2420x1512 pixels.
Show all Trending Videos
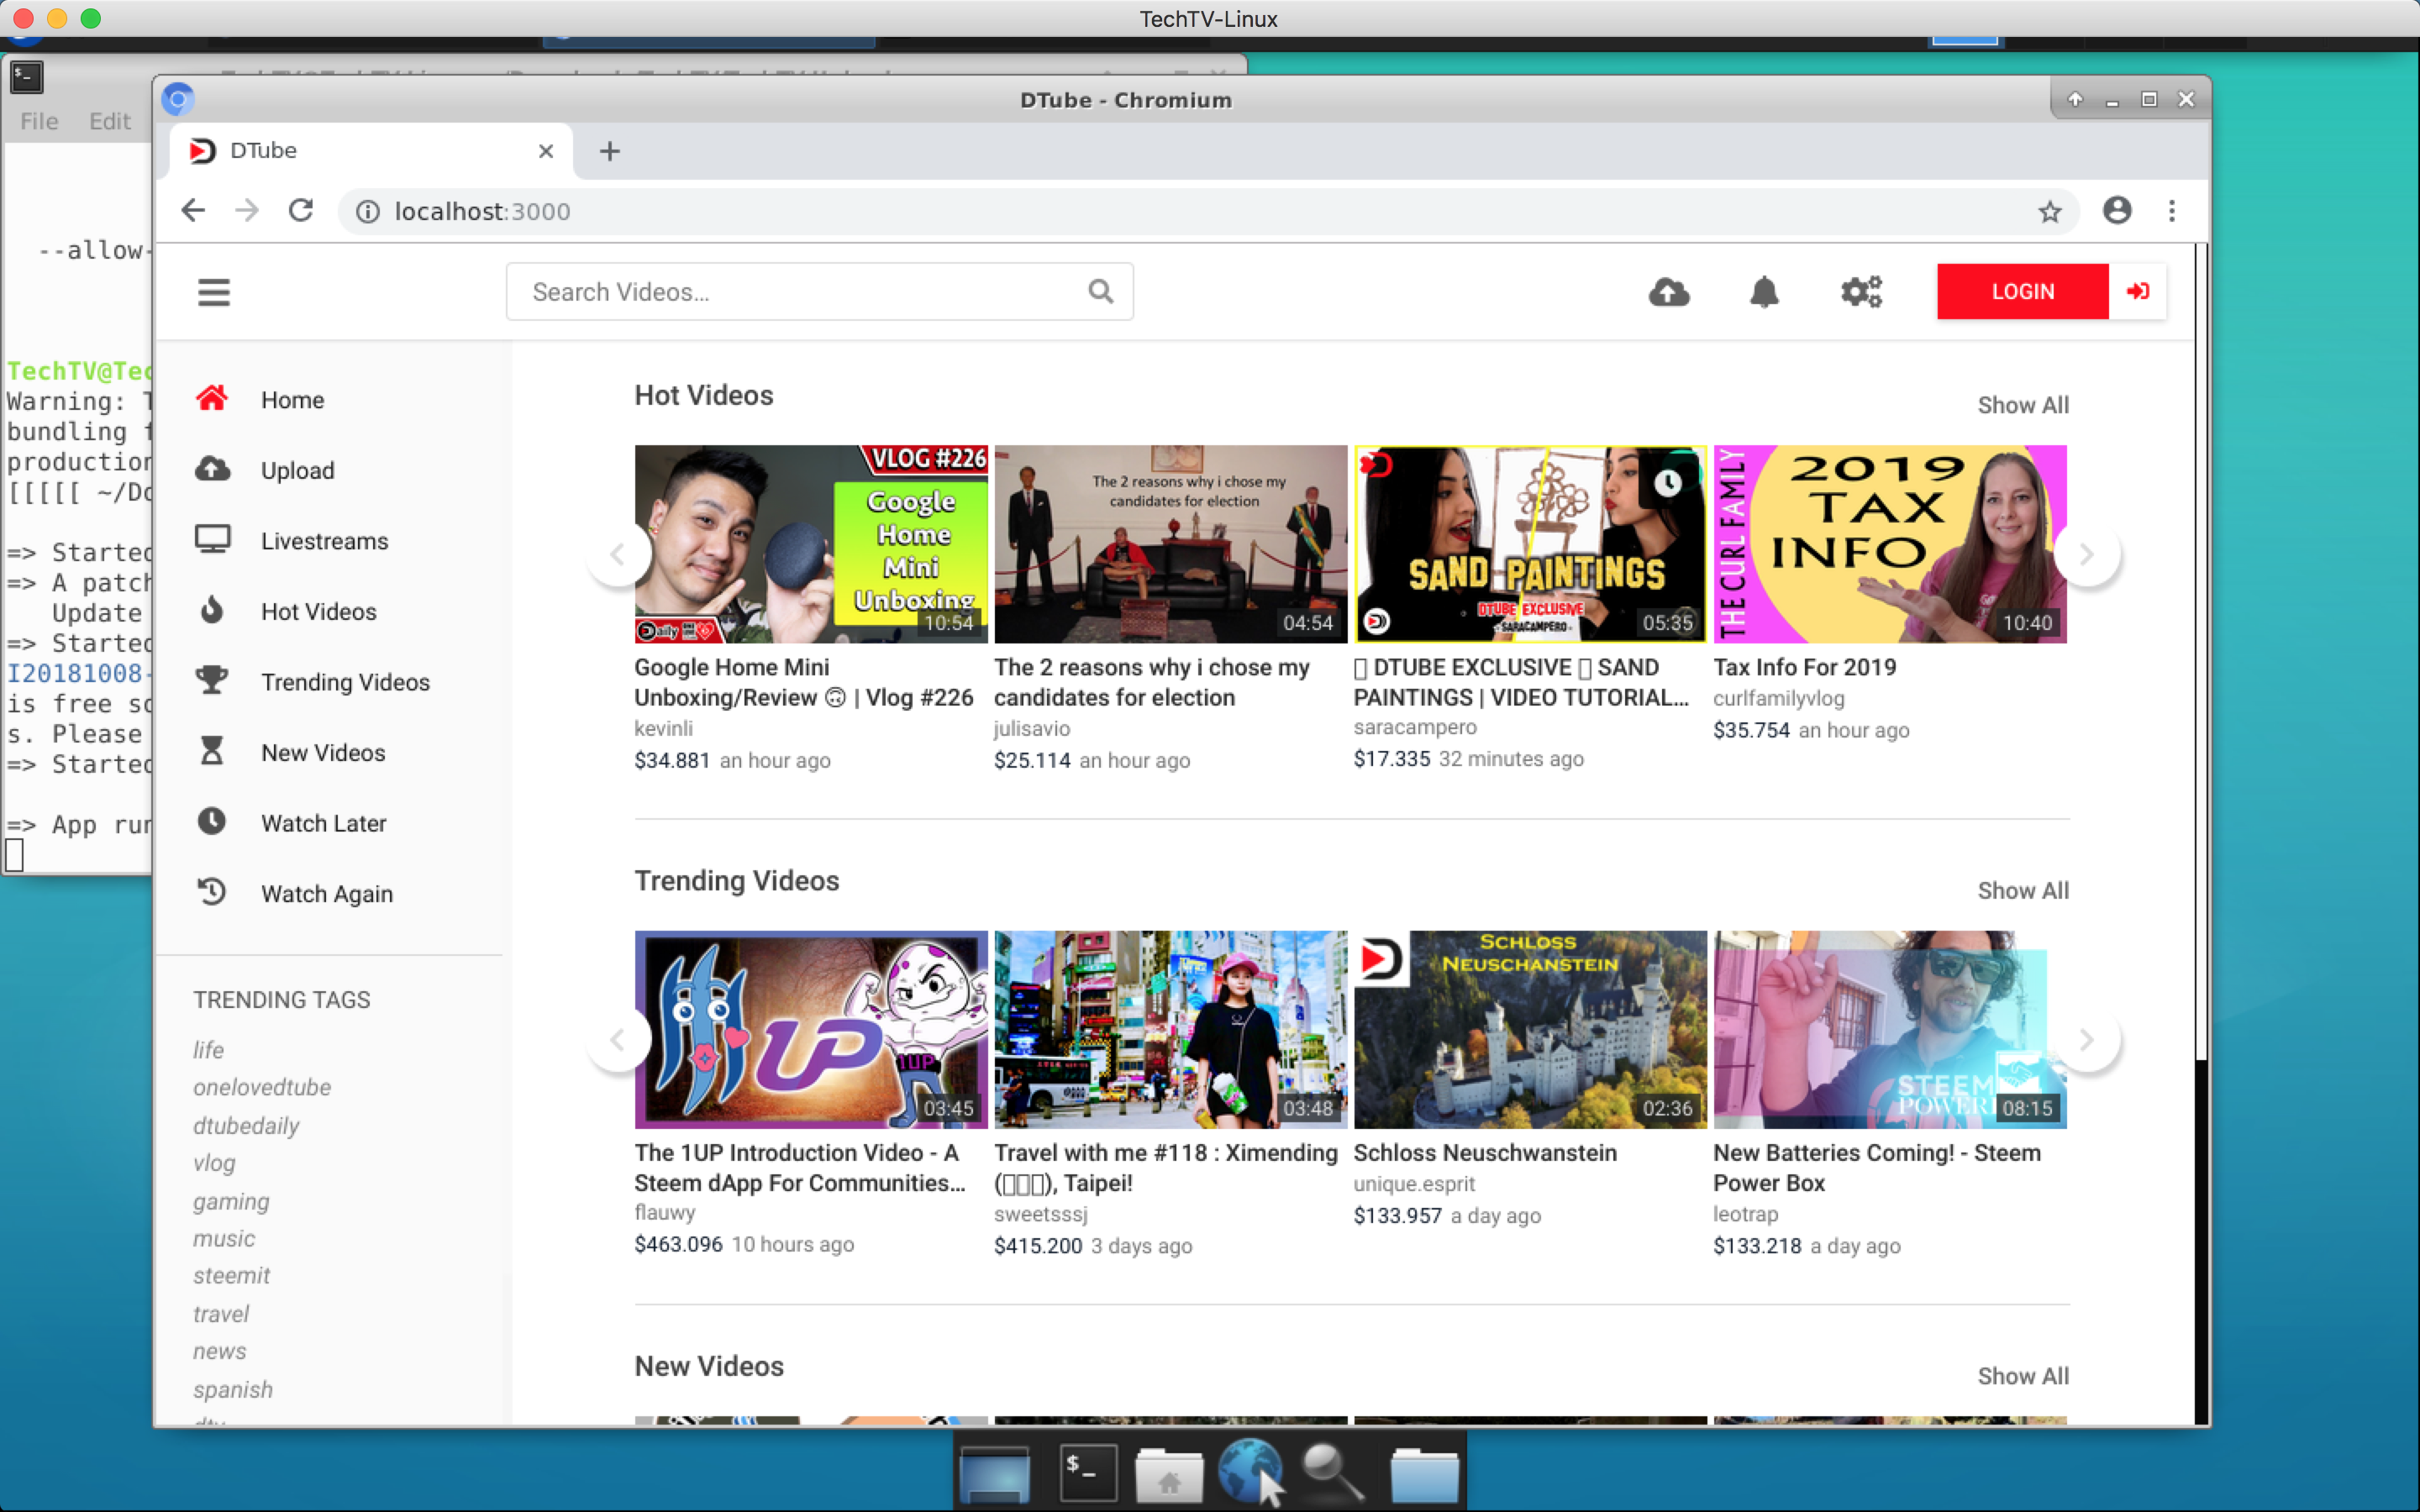[x=2022, y=890]
